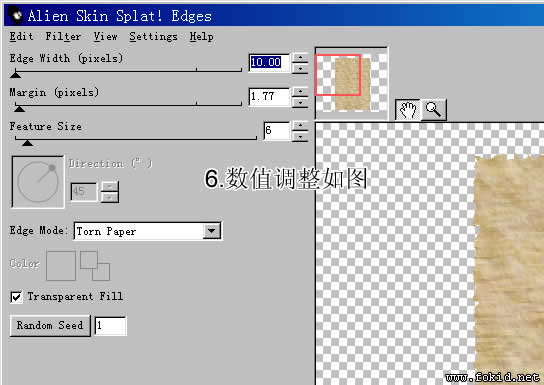Click the Random Seed button
This screenshot has width=544, height=385.
[x=50, y=325]
